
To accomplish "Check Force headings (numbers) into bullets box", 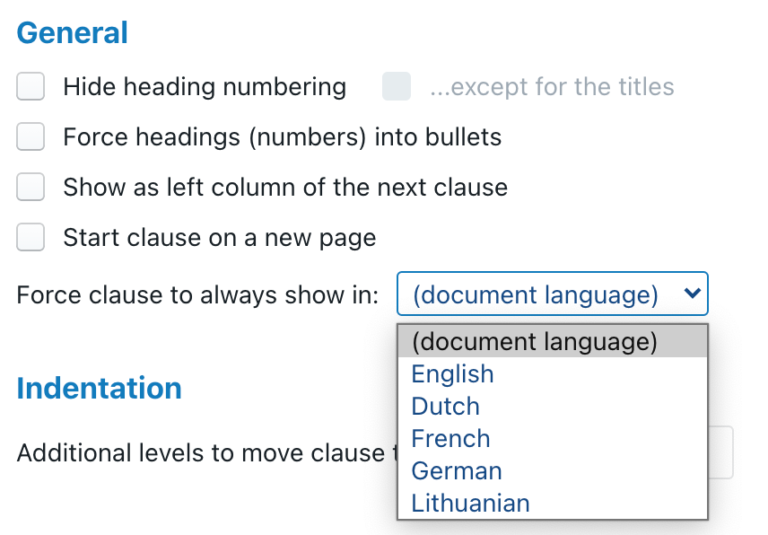I will (x=31, y=137).
